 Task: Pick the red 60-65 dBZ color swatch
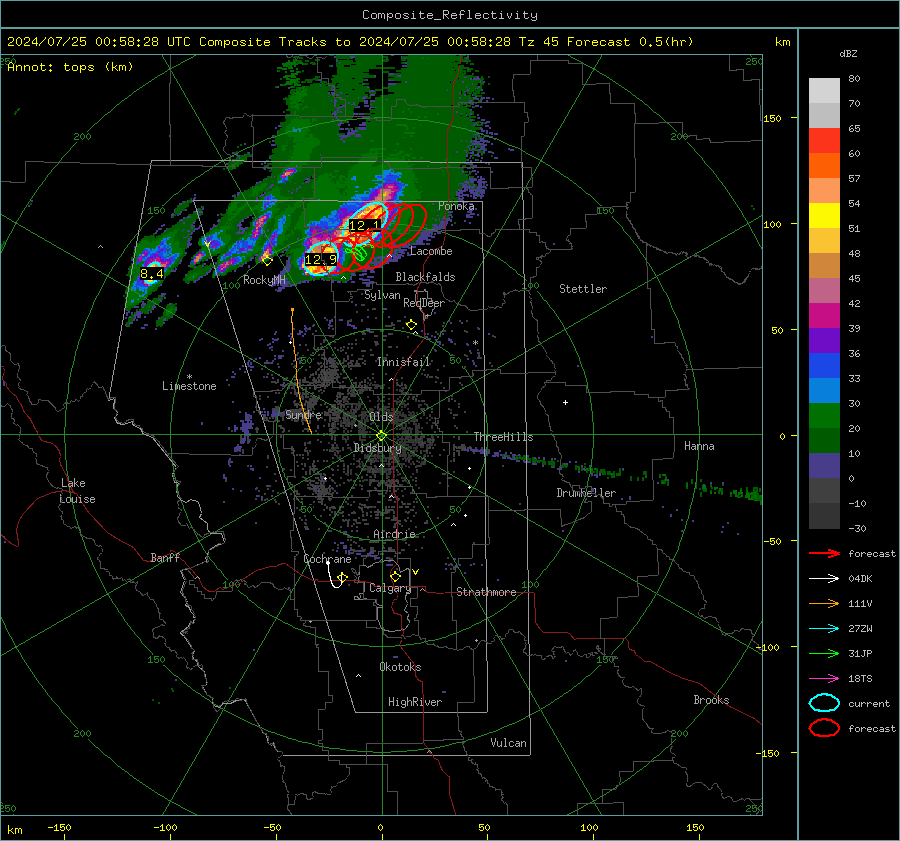824,141
